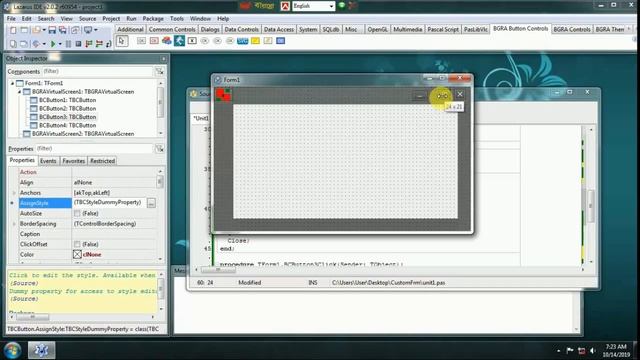Switch to the Common Controls palette tab
The image size is (640, 360).
pyautogui.click(x=172, y=29)
